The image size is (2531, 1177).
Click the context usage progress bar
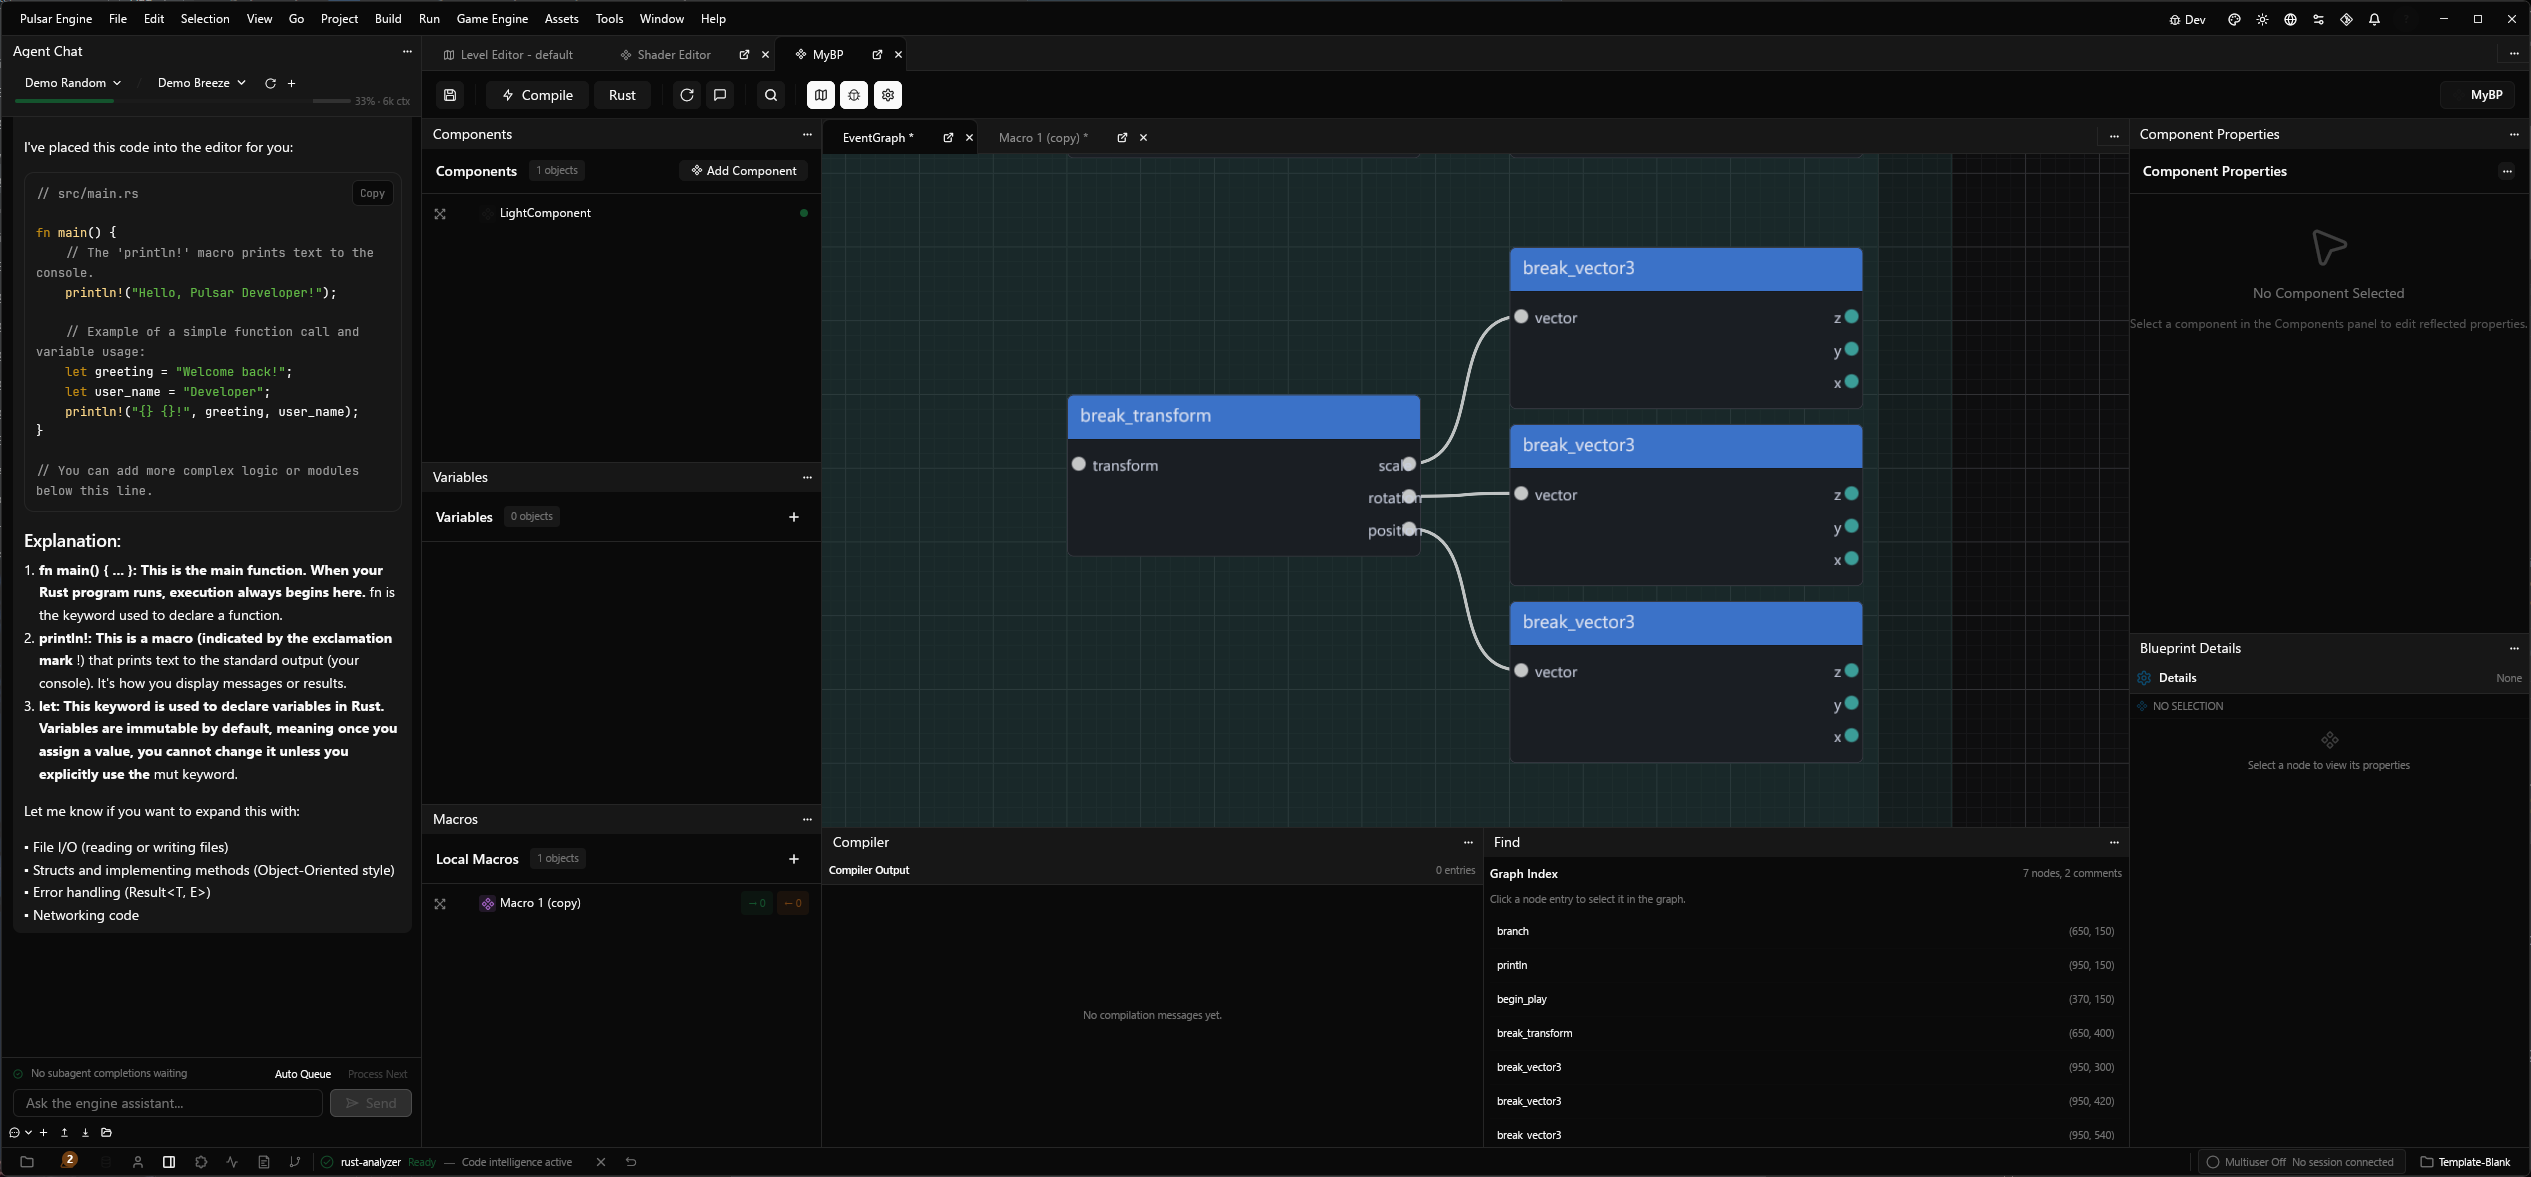click(x=331, y=101)
